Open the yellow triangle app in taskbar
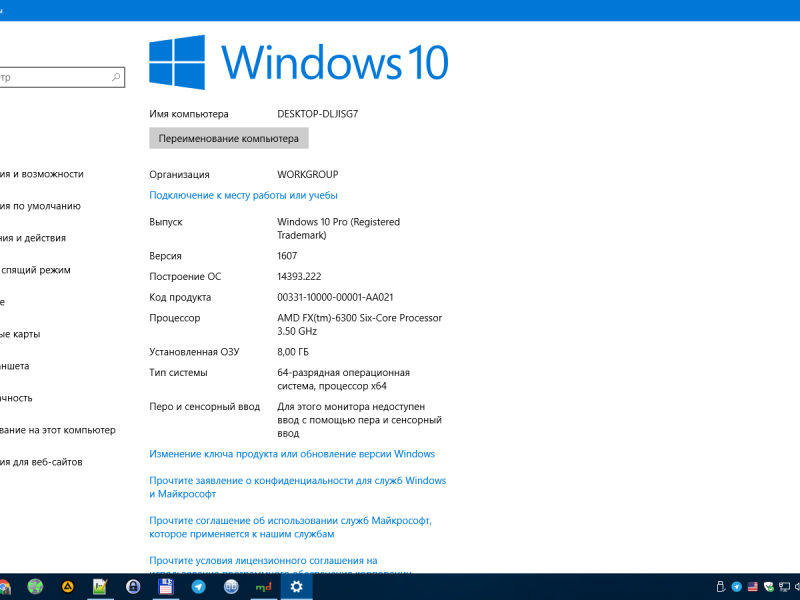 (x=68, y=587)
